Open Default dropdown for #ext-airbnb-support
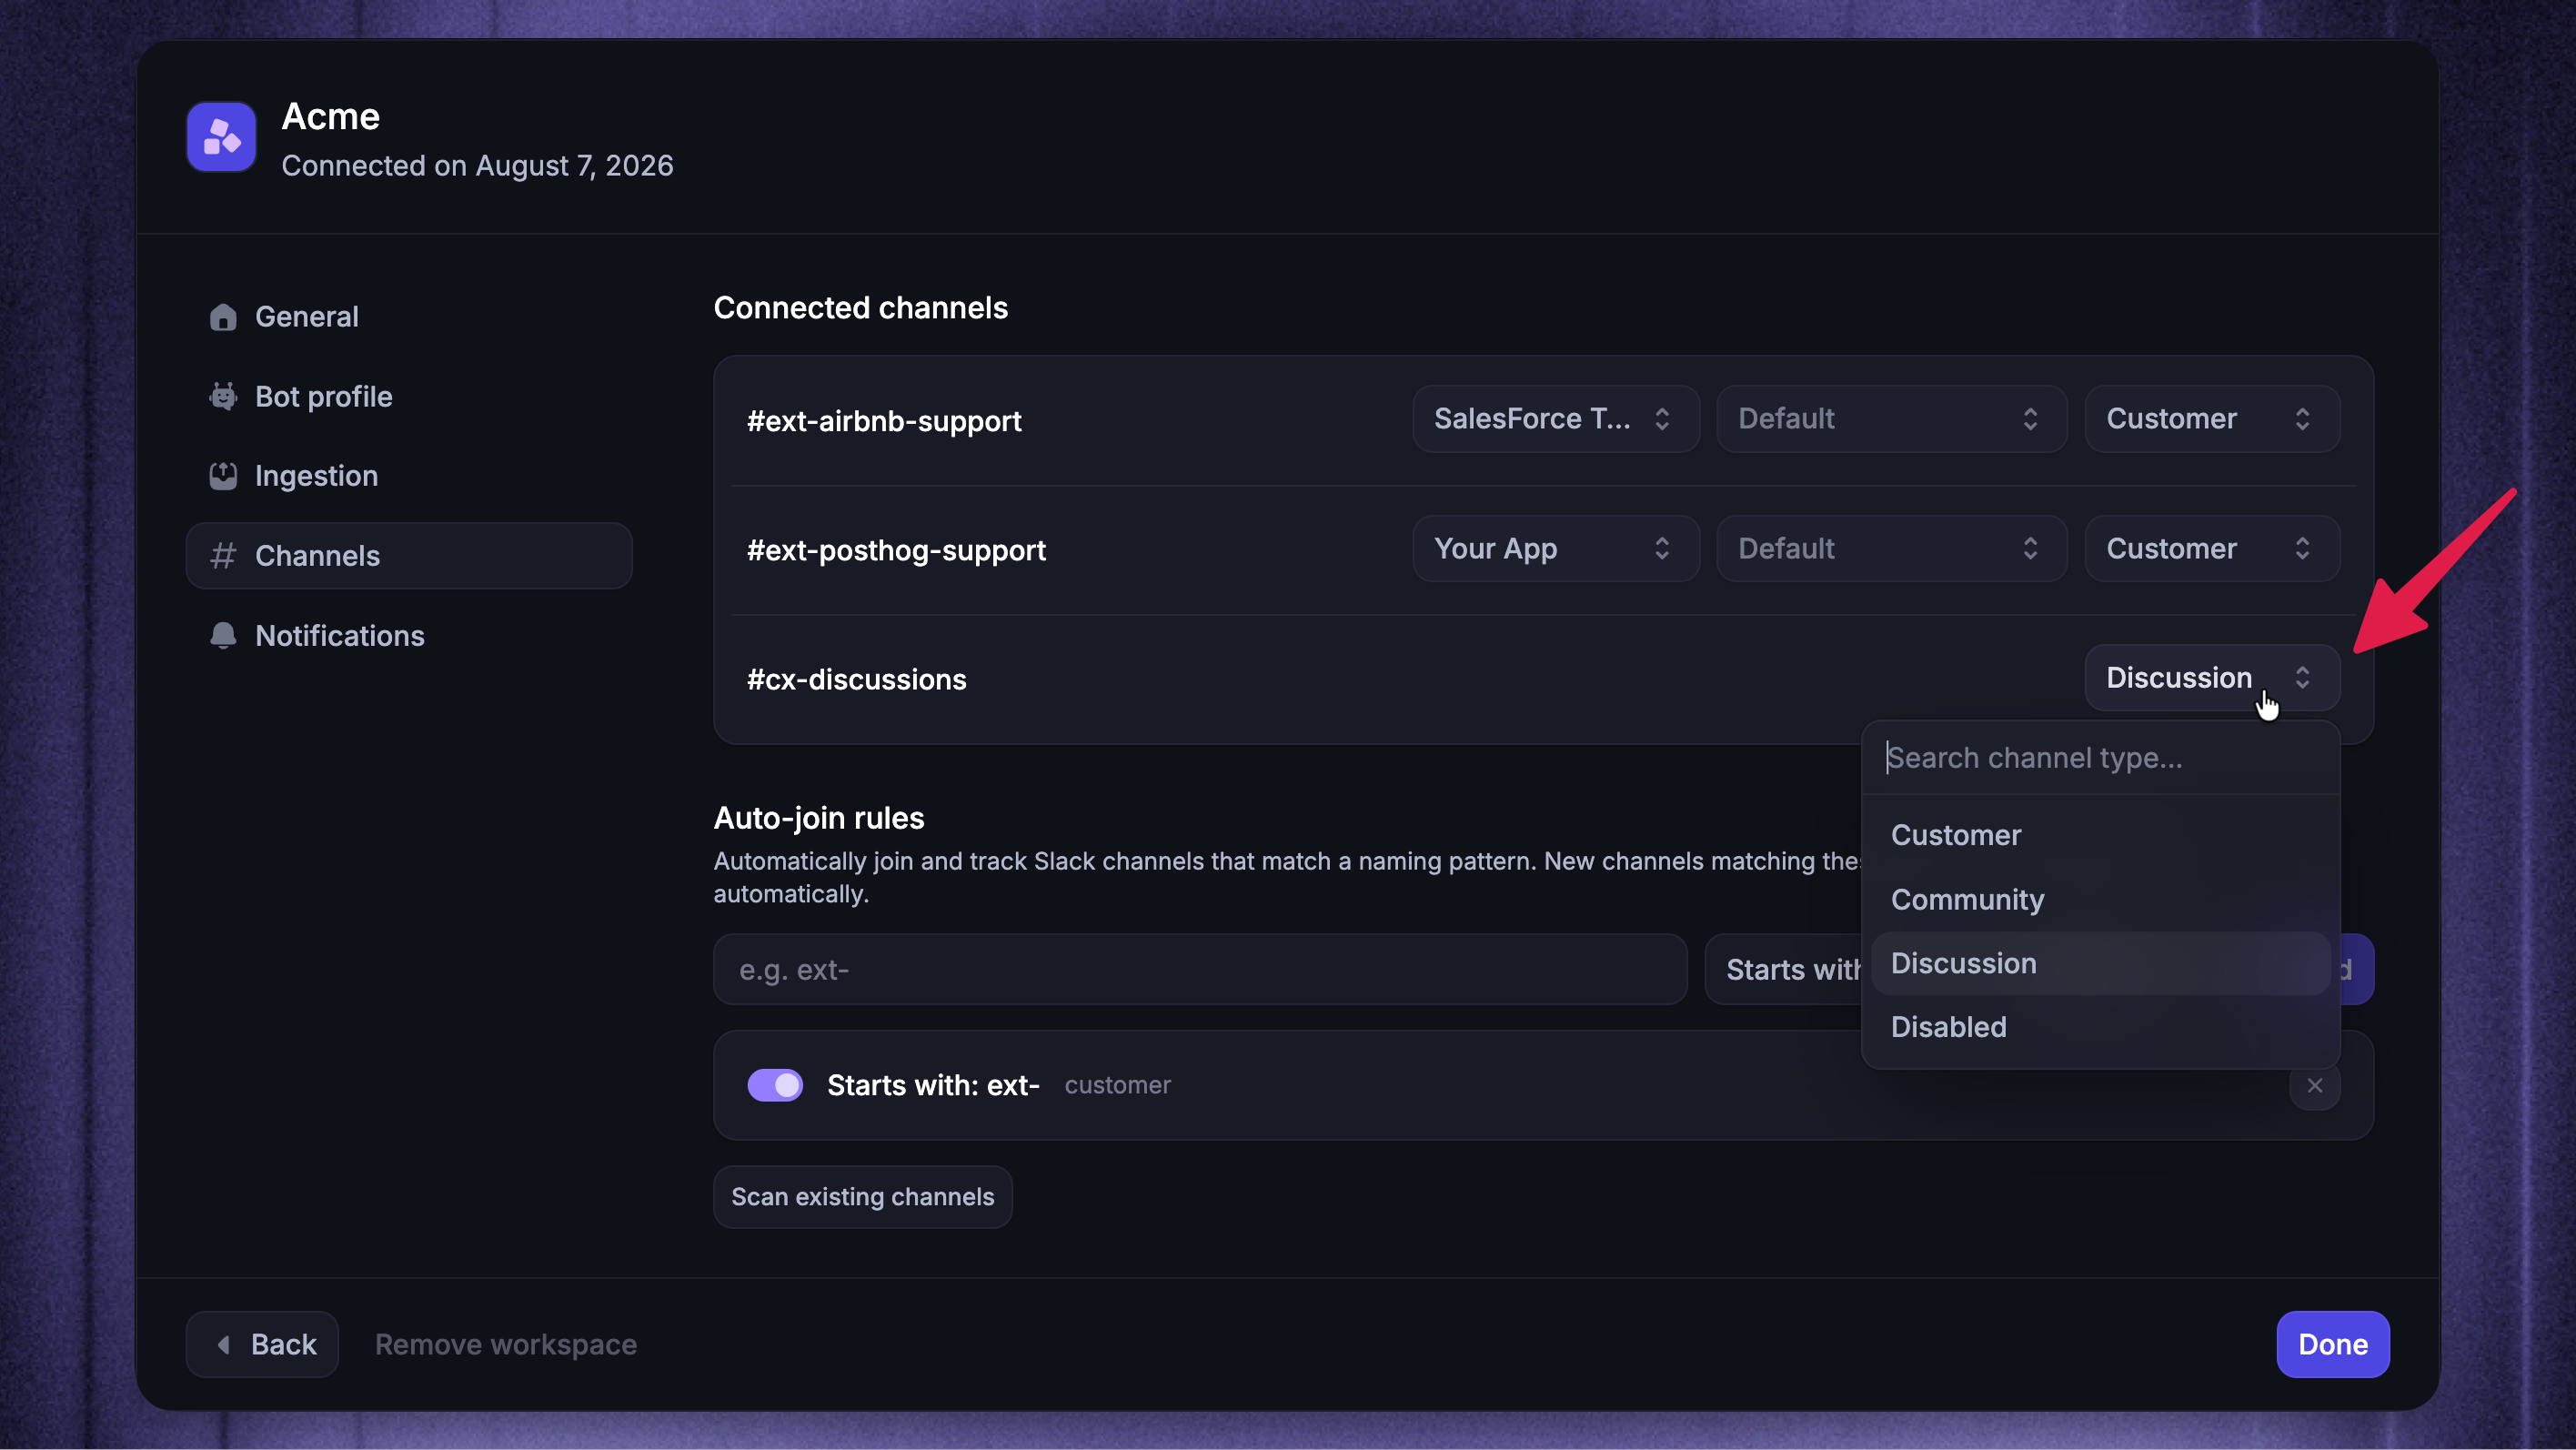 tap(1891, 419)
